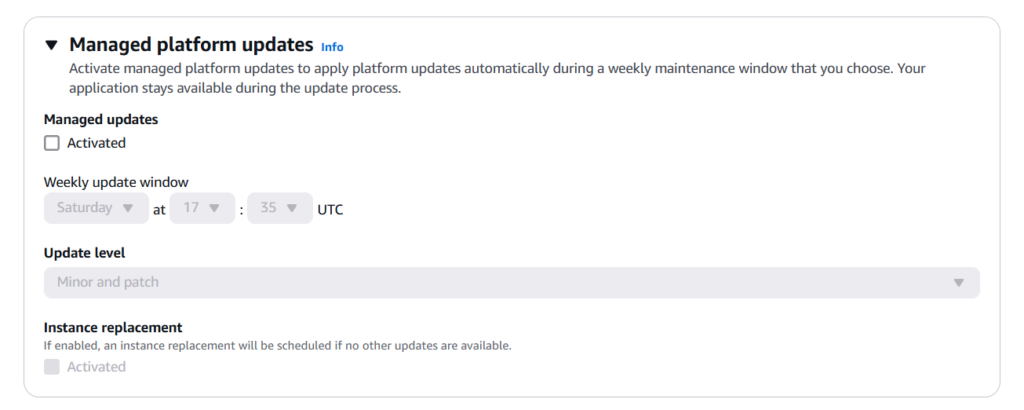
Task: Click the arrow icon in minute 35 dropdown
Action: (292, 208)
